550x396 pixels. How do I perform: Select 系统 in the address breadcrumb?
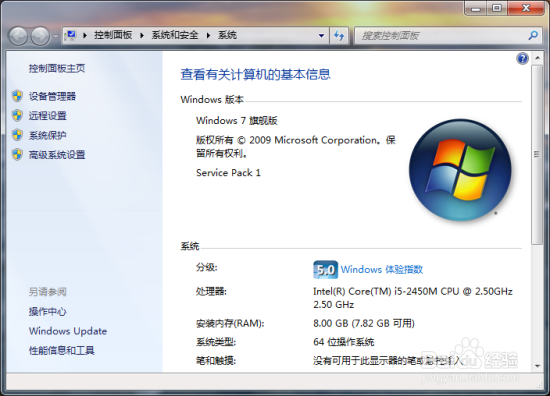point(227,35)
